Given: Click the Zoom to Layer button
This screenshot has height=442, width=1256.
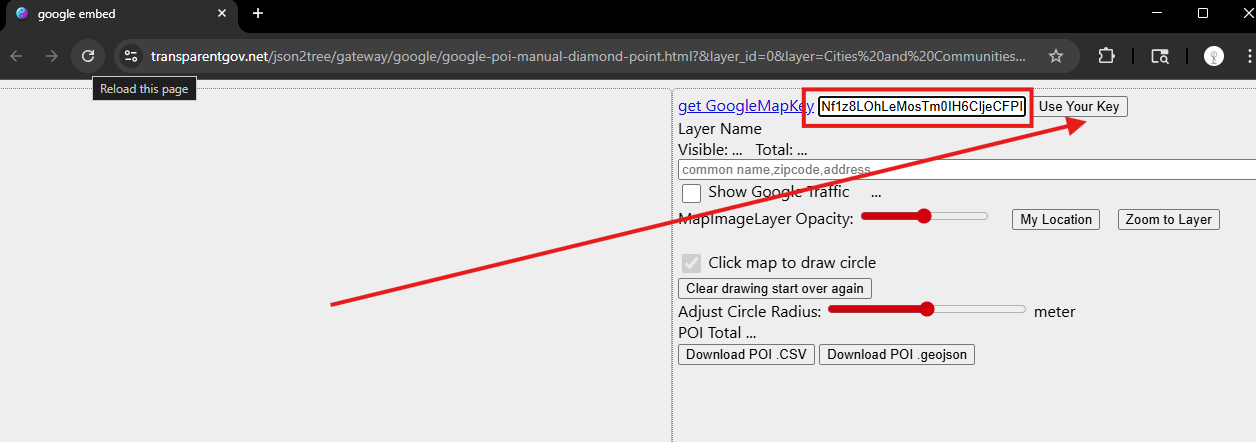Looking at the screenshot, I should coord(1168,219).
